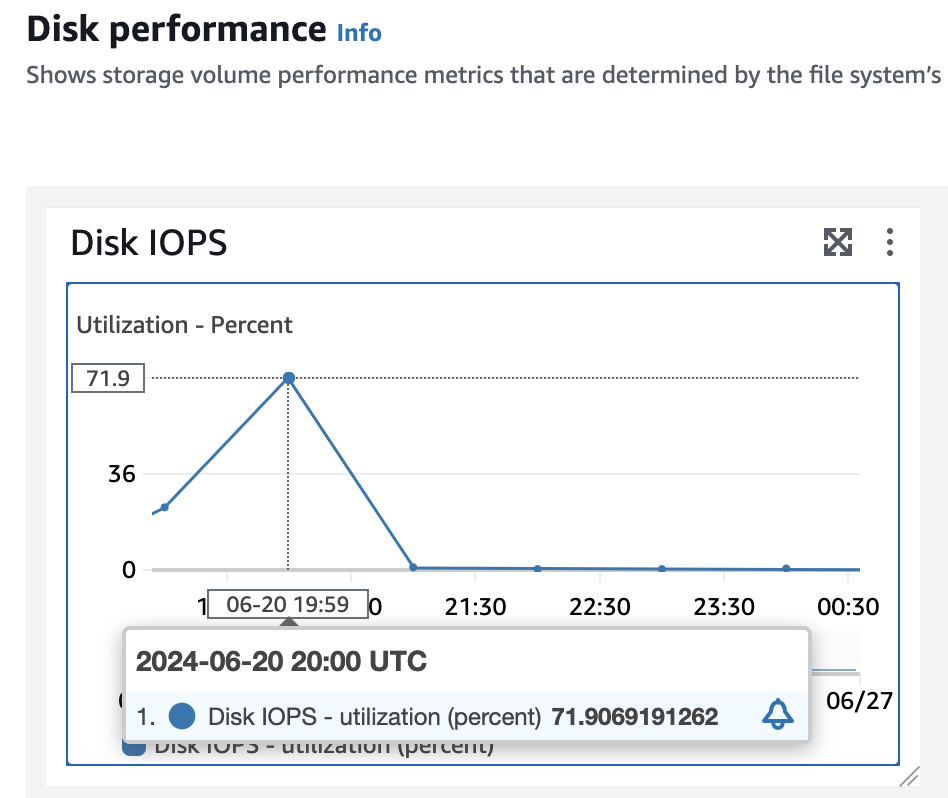Image resolution: width=948 pixels, height=798 pixels.
Task: Open the Disk IOPS widget actions menu
Action: click(x=889, y=242)
